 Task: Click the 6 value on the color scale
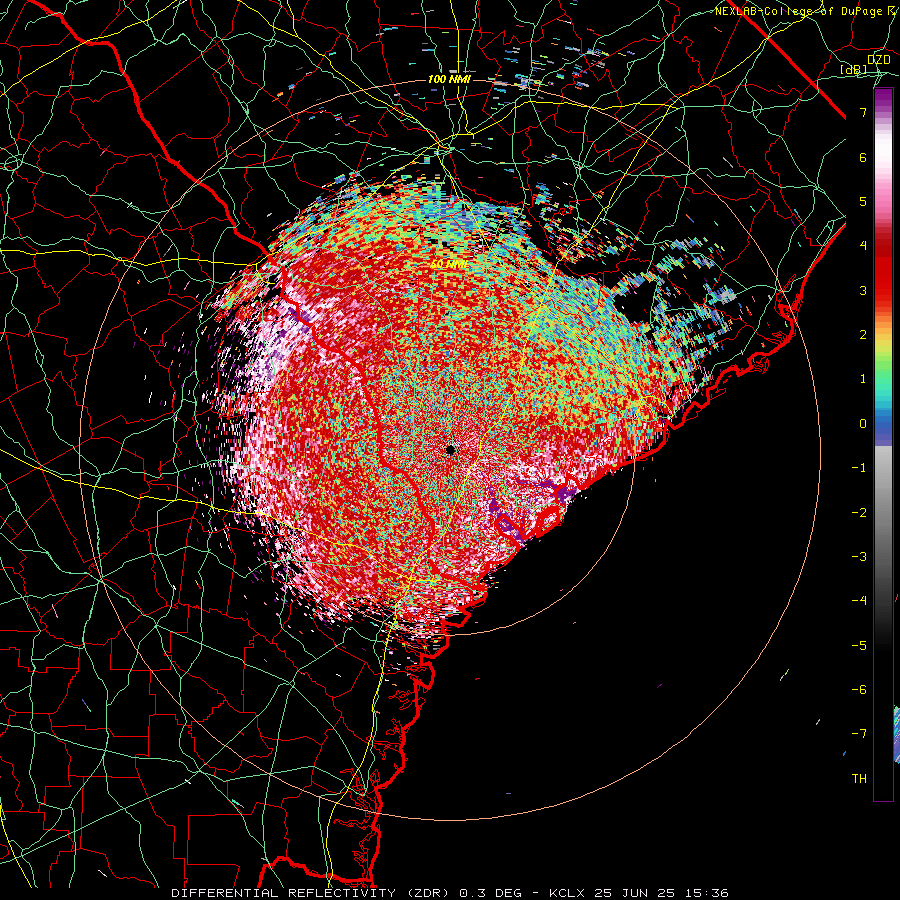coord(863,157)
